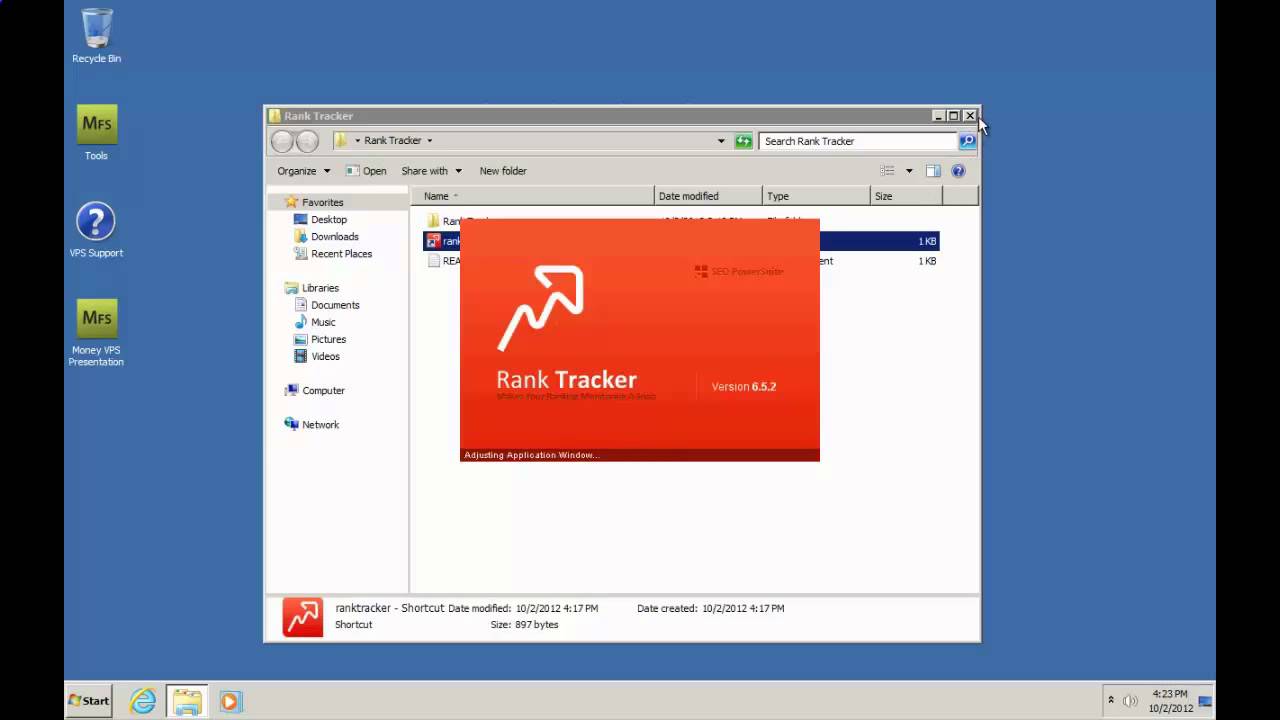Select Favorites in the navigation pane
The height and width of the screenshot is (720, 1280).
[314, 202]
